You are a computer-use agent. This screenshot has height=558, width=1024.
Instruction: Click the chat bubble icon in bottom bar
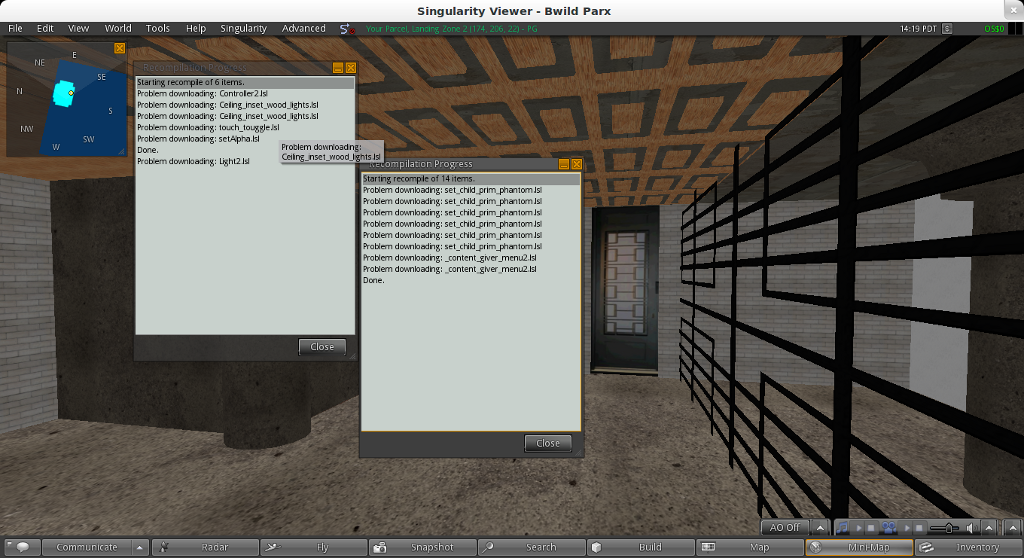(23, 548)
